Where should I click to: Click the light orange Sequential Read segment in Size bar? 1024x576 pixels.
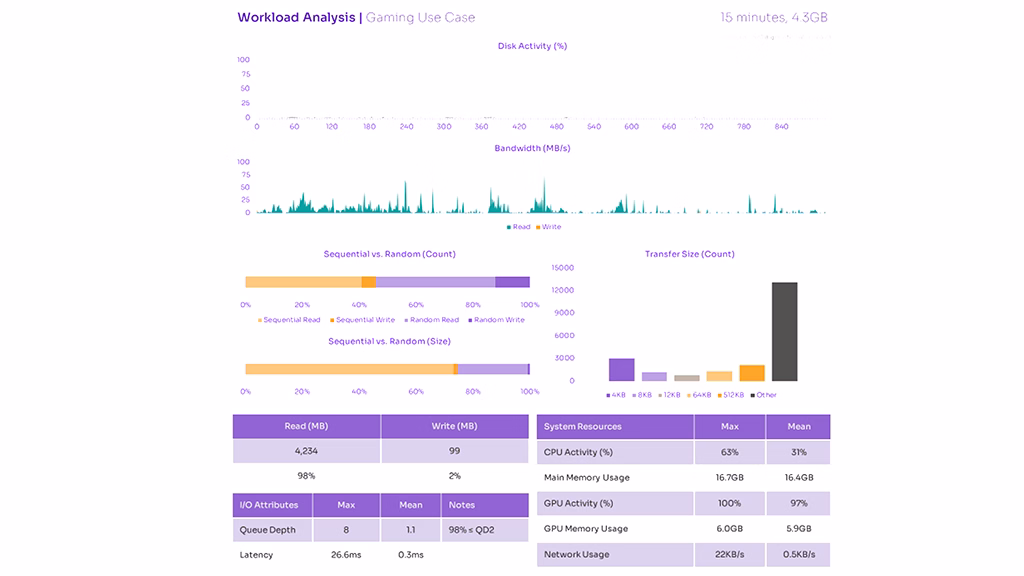349,369
